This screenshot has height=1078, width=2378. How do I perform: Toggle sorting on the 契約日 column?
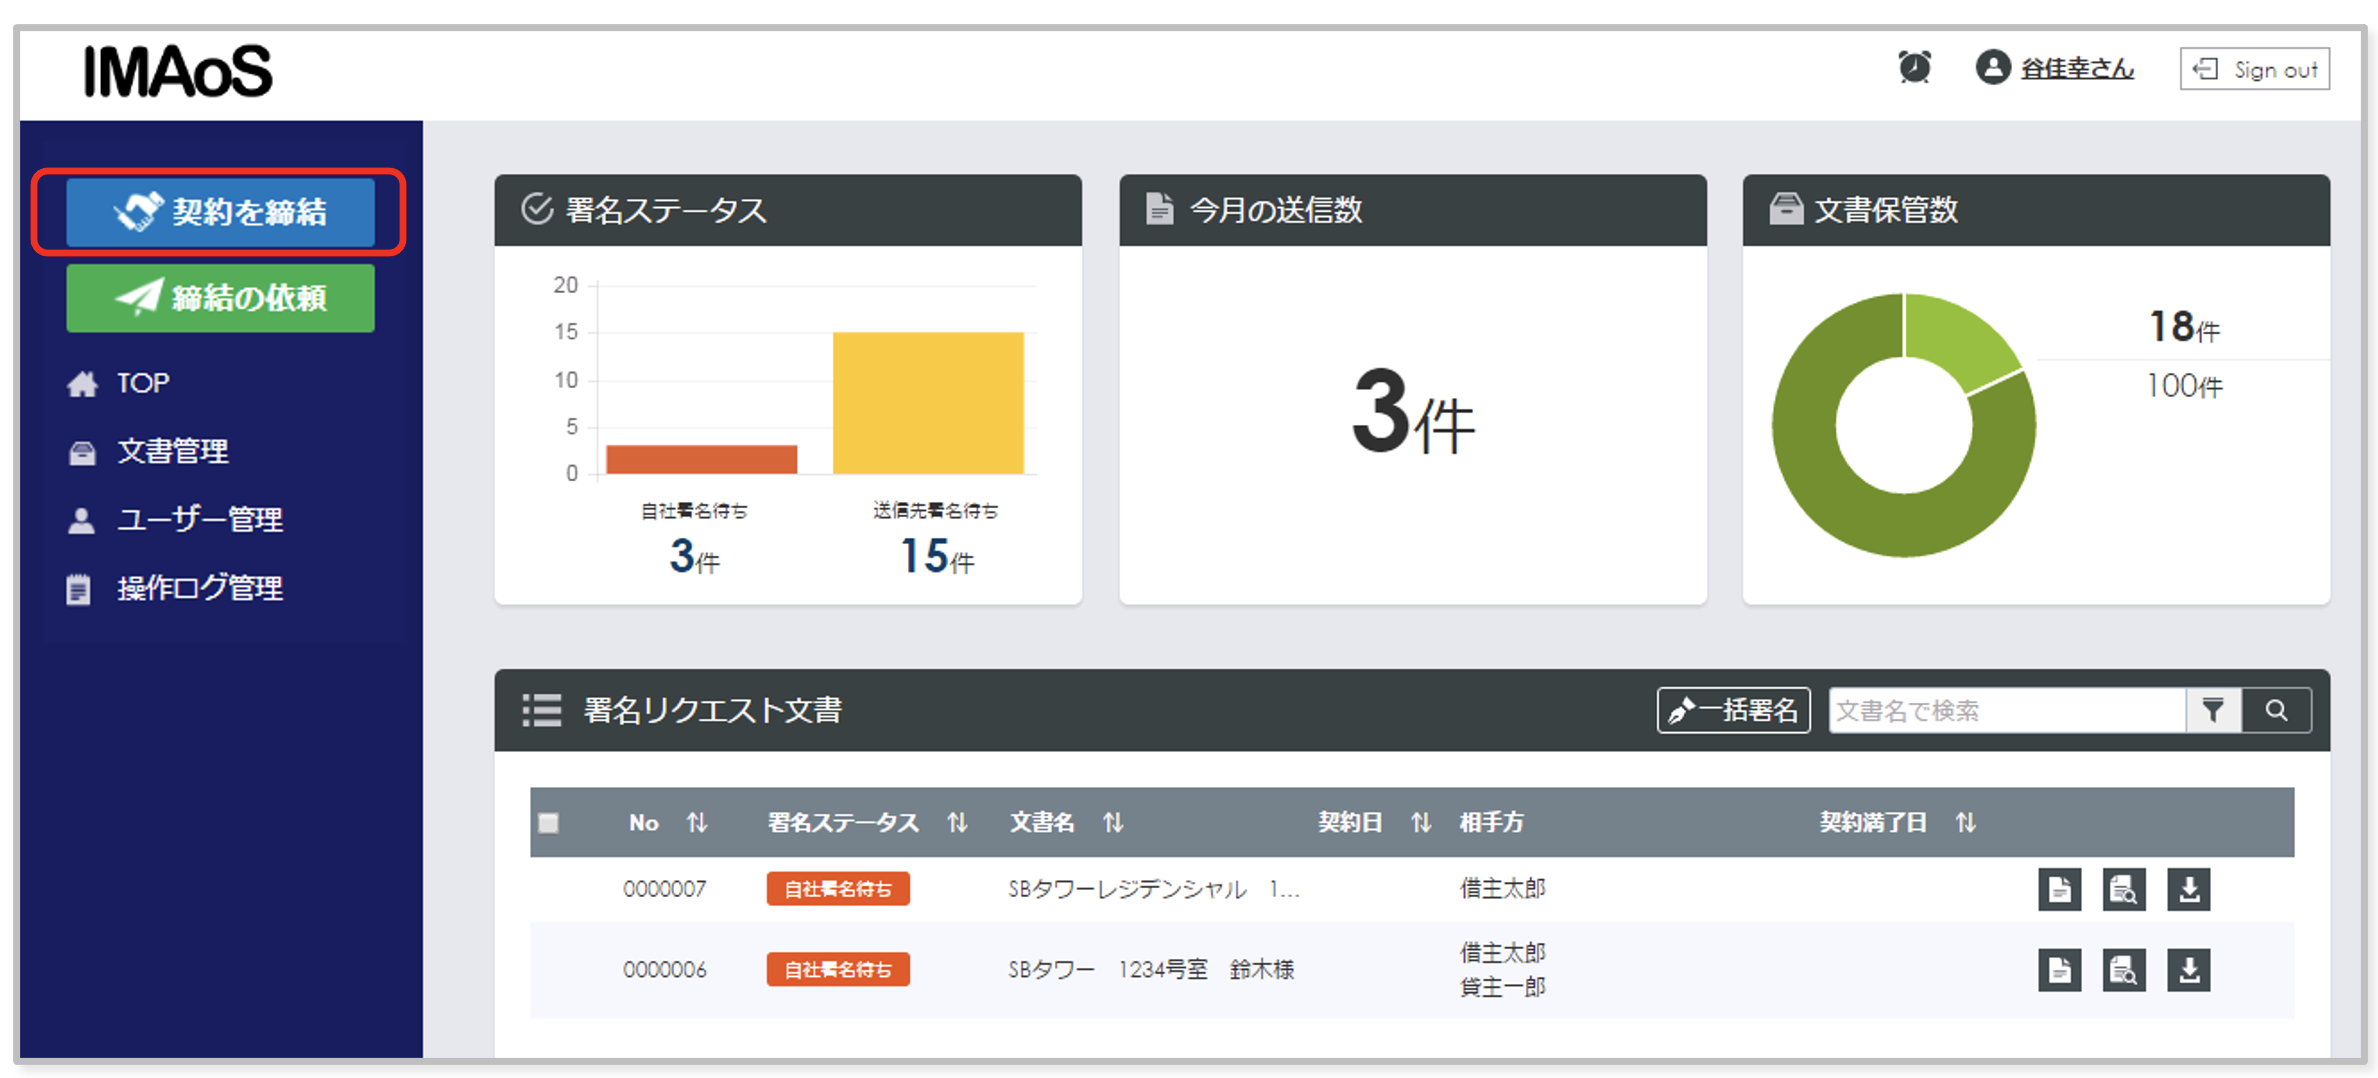click(1421, 822)
